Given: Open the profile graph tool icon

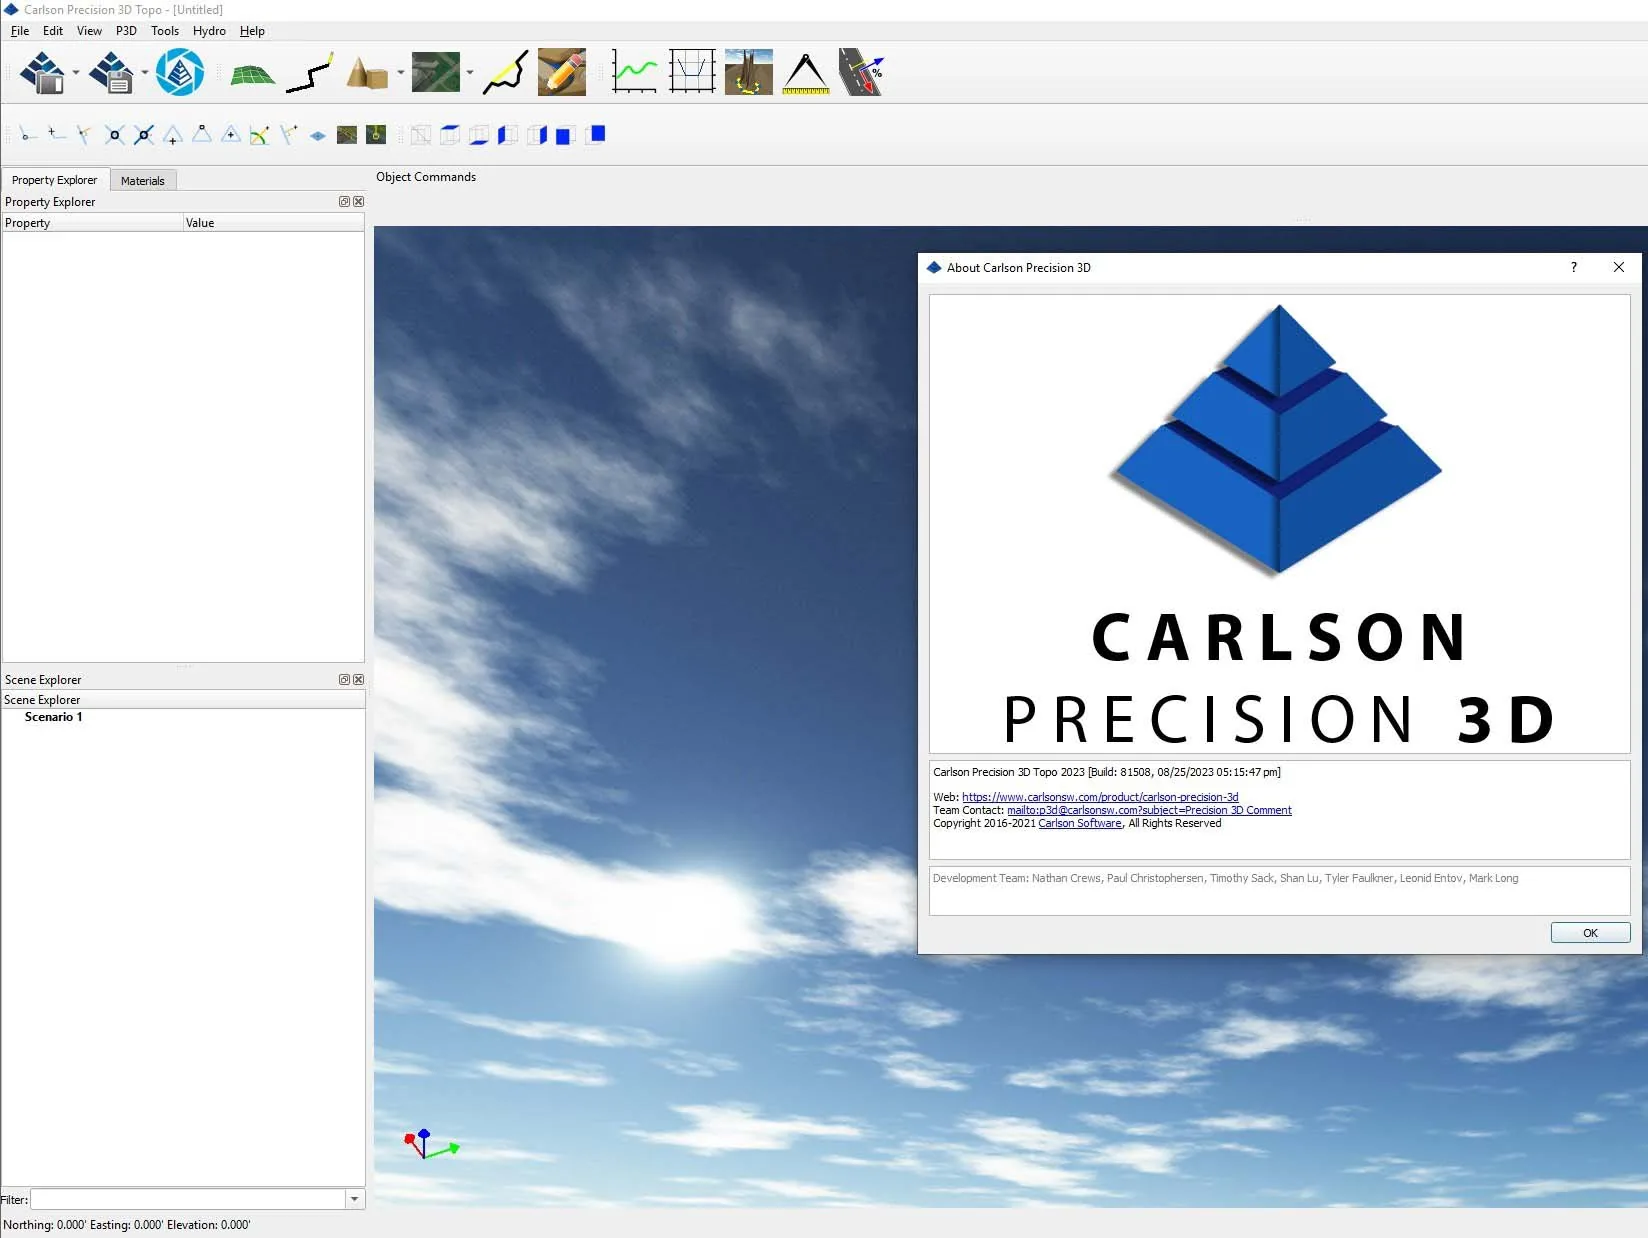Looking at the screenshot, I should (634, 72).
